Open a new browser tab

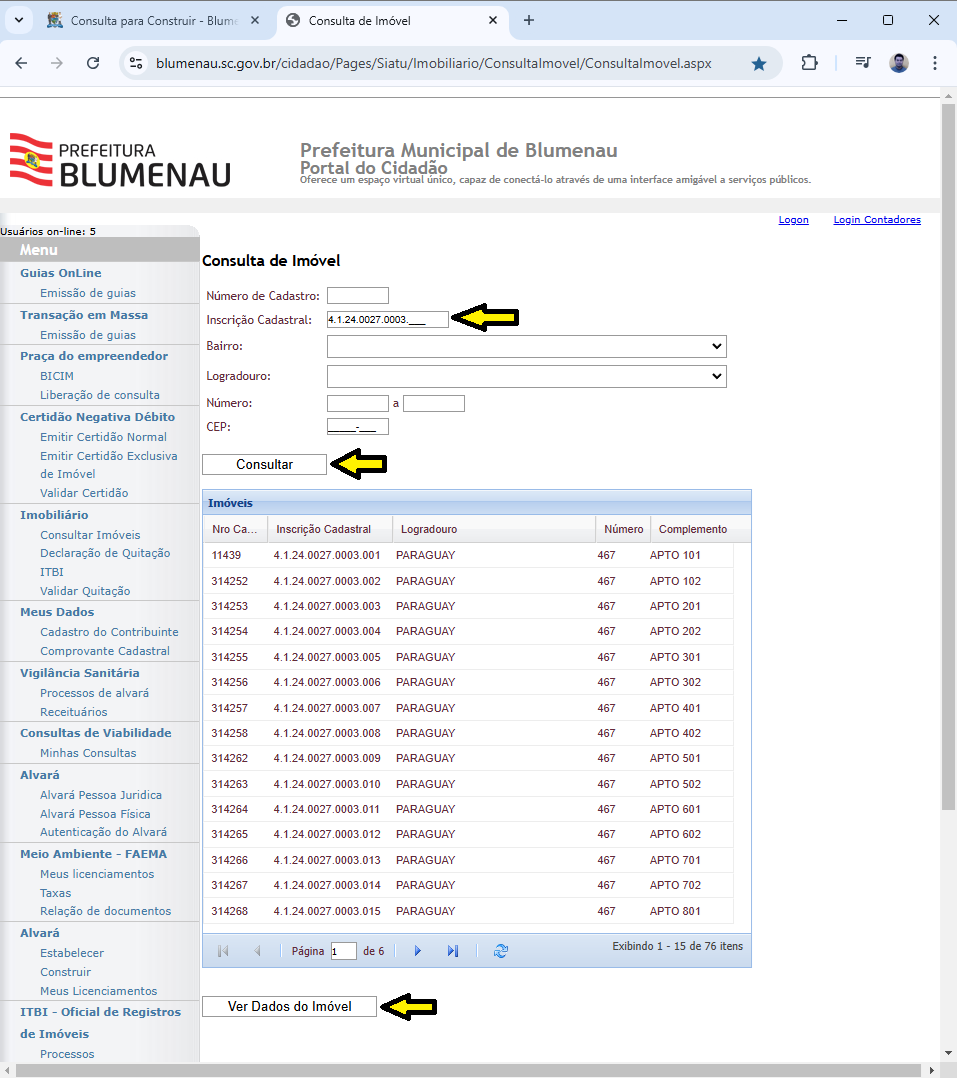pos(529,20)
